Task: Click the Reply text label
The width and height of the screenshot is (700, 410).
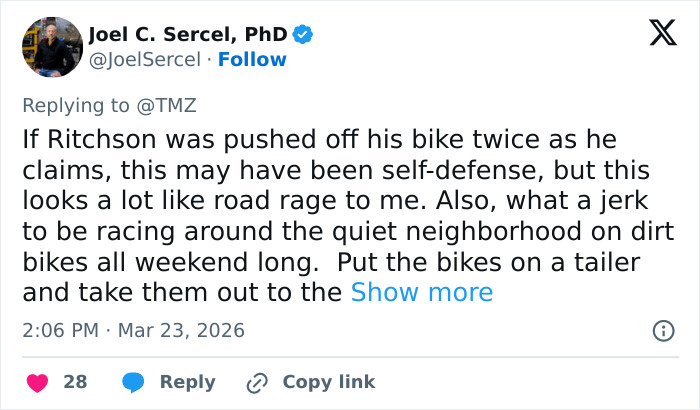Action: tap(187, 382)
